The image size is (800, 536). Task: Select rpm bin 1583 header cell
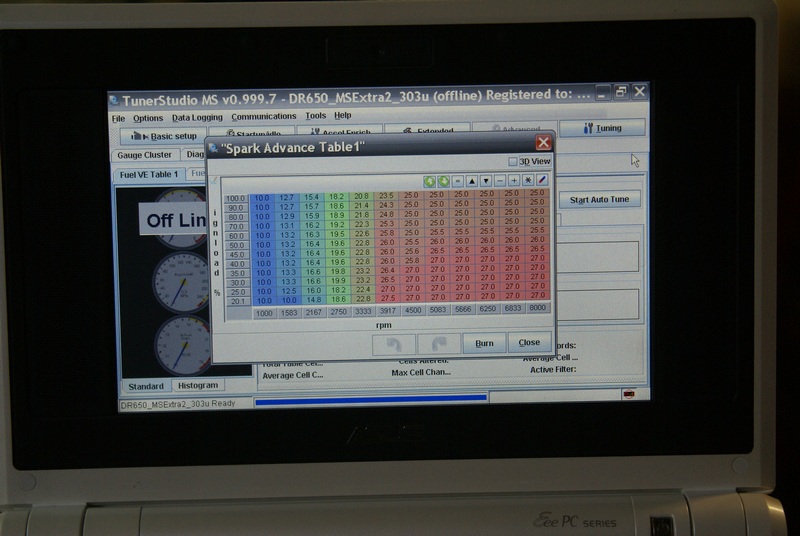[x=288, y=313]
